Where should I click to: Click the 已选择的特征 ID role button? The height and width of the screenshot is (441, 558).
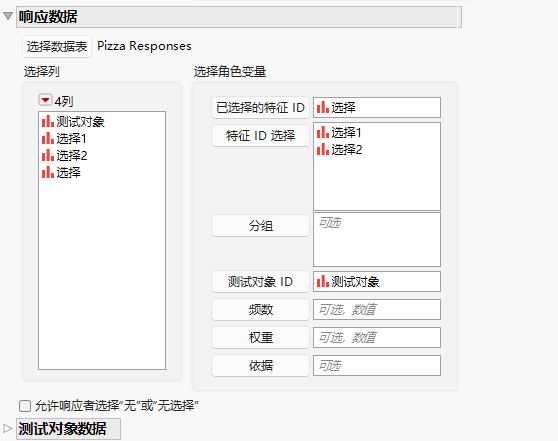point(260,107)
